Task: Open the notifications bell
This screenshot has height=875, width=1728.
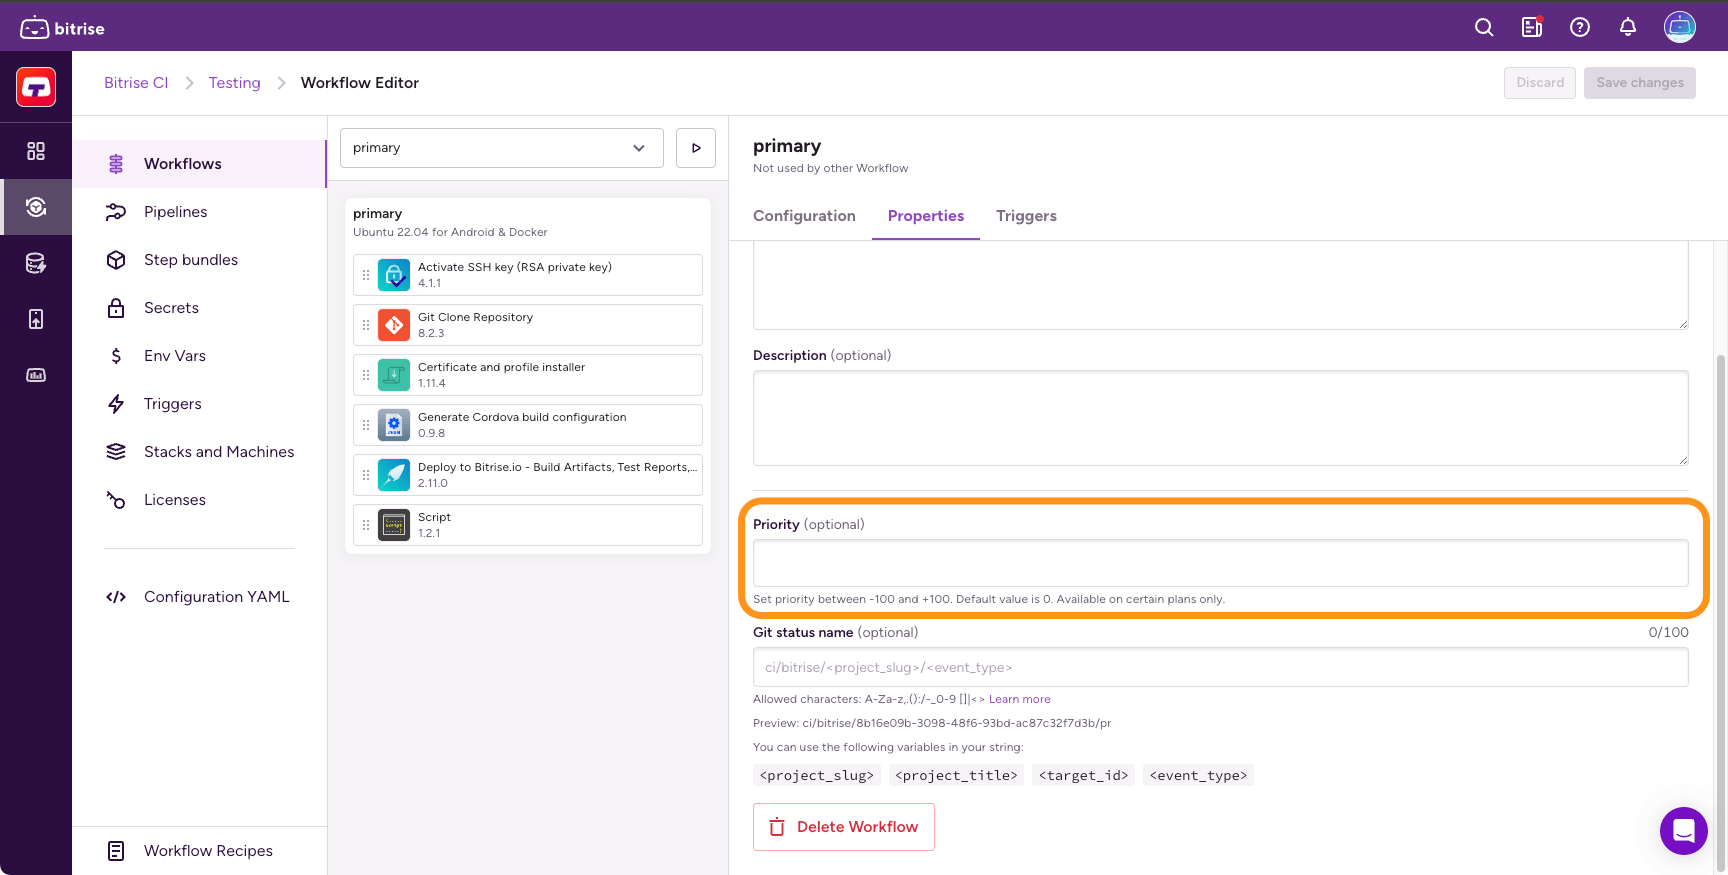Action: coord(1628,28)
